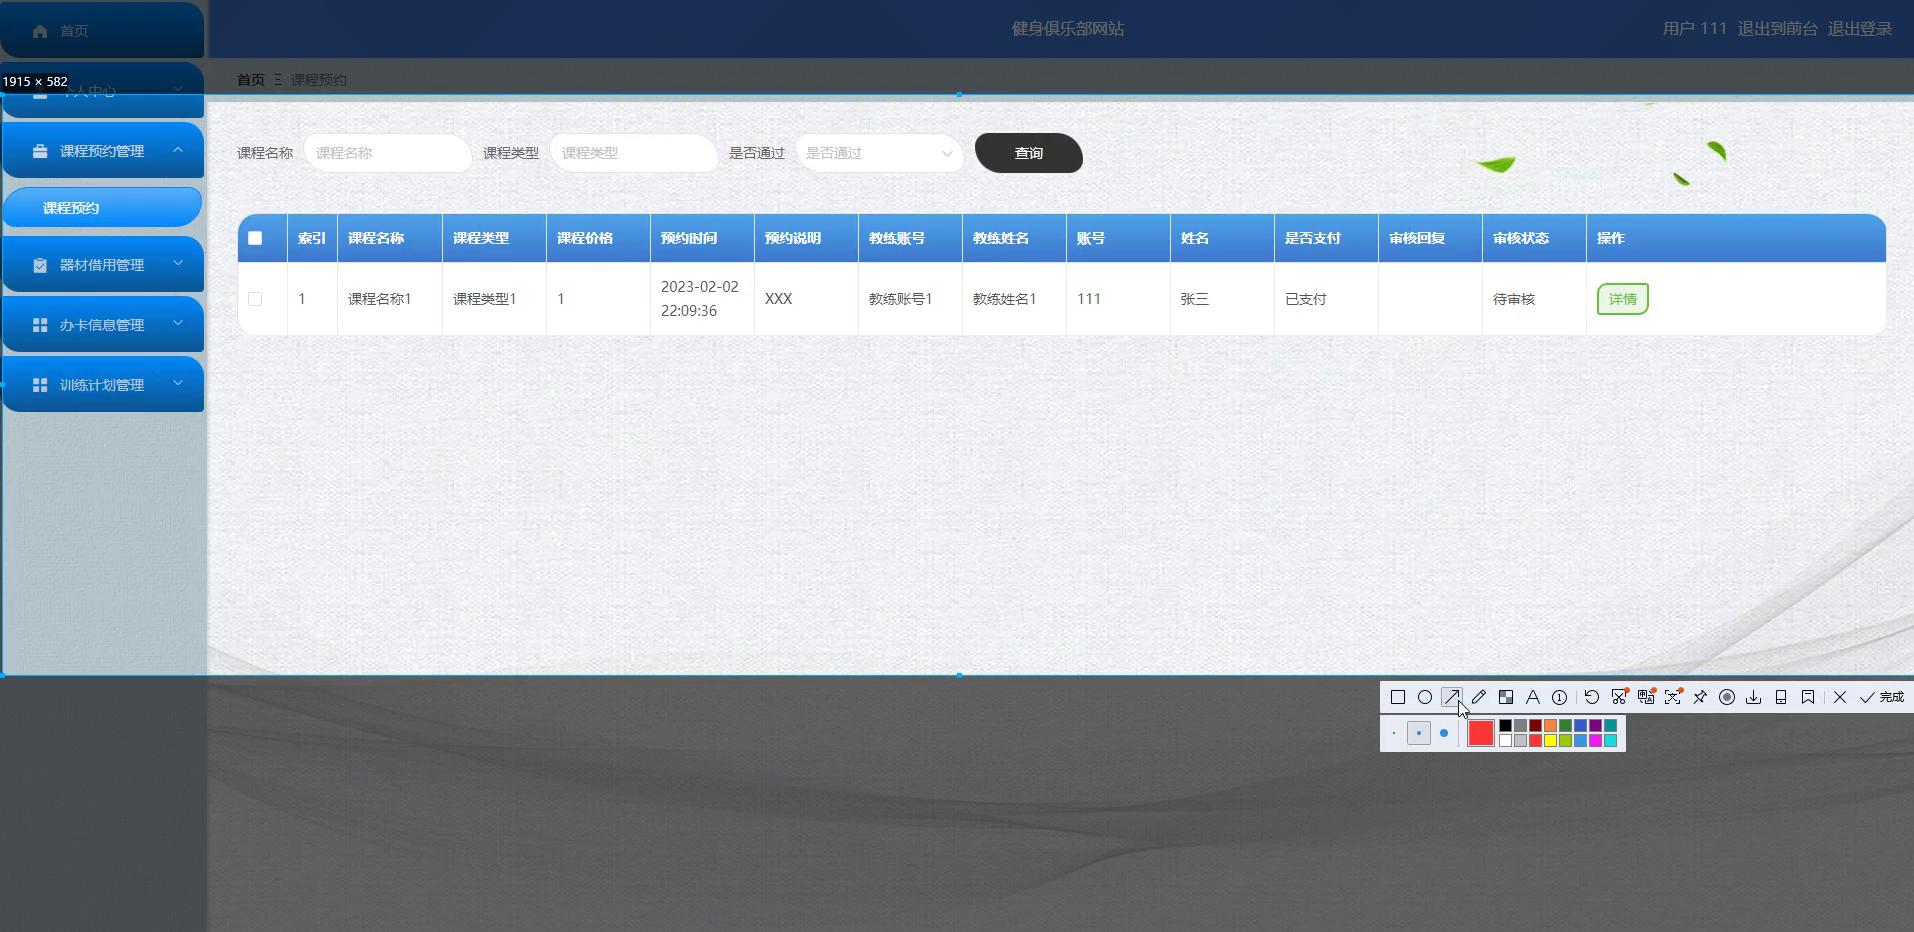Image resolution: width=1914 pixels, height=932 pixels.
Task: Expand the 训练计划管理 menu
Action: pos(102,385)
